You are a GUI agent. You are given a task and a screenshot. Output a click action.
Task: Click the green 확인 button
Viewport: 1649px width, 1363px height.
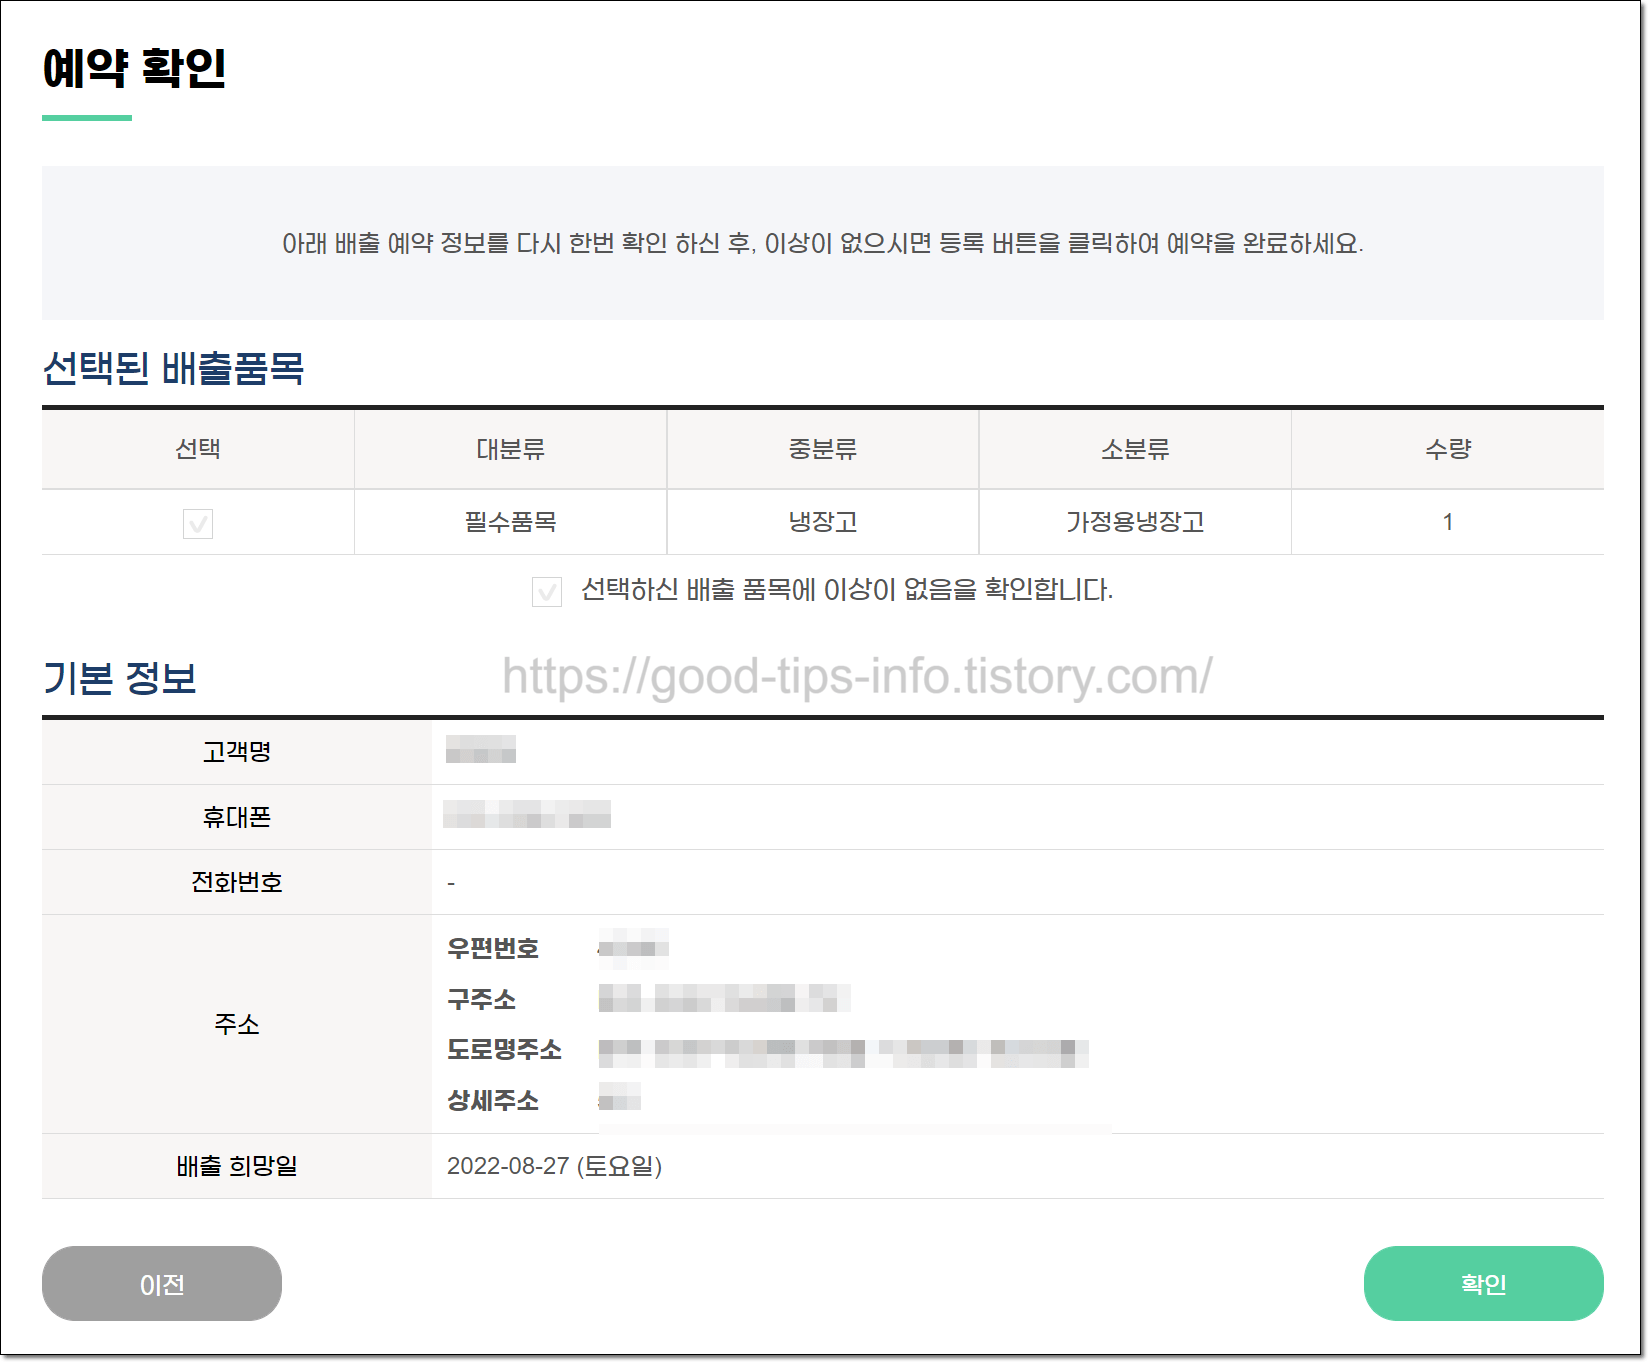tap(1483, 1284)
